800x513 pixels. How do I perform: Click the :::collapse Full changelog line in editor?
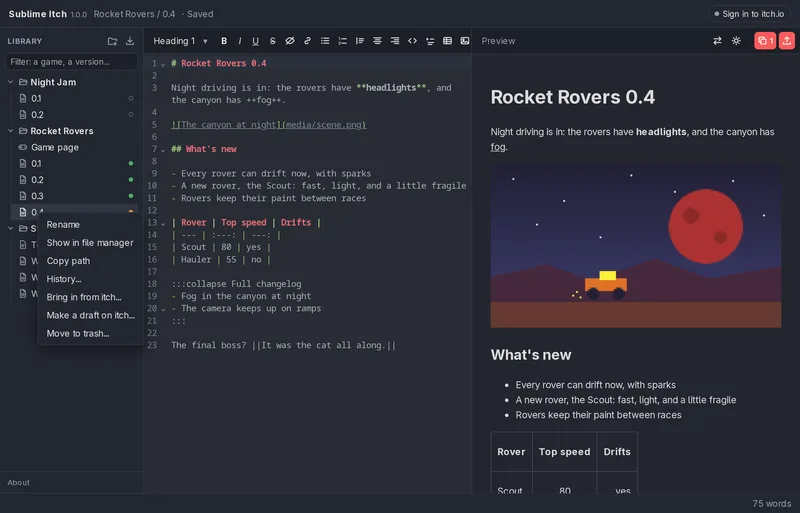pos(236,284)
